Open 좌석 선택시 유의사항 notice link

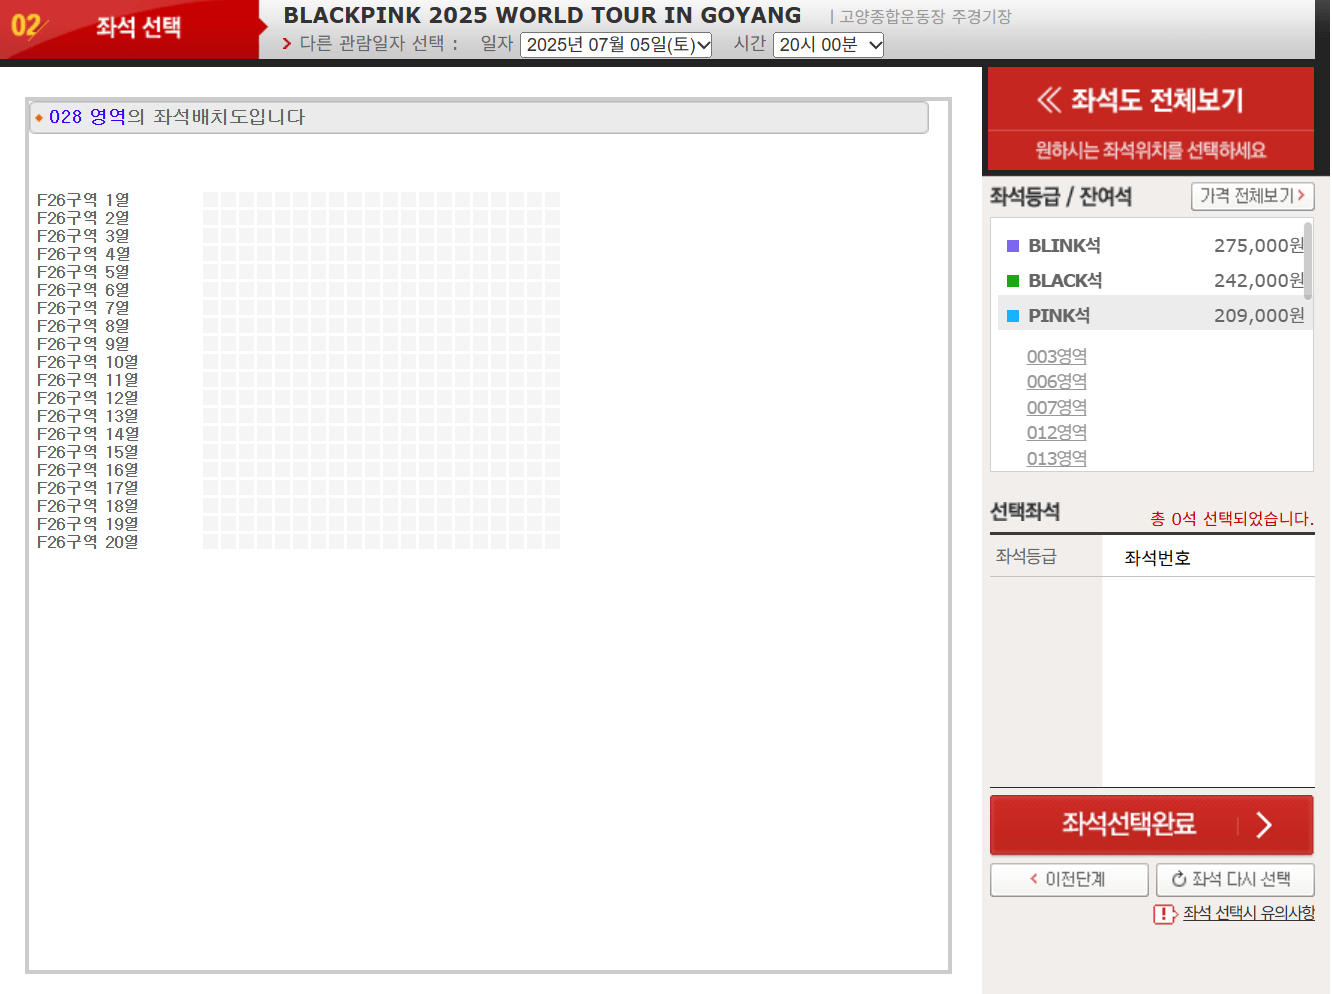1248,913
